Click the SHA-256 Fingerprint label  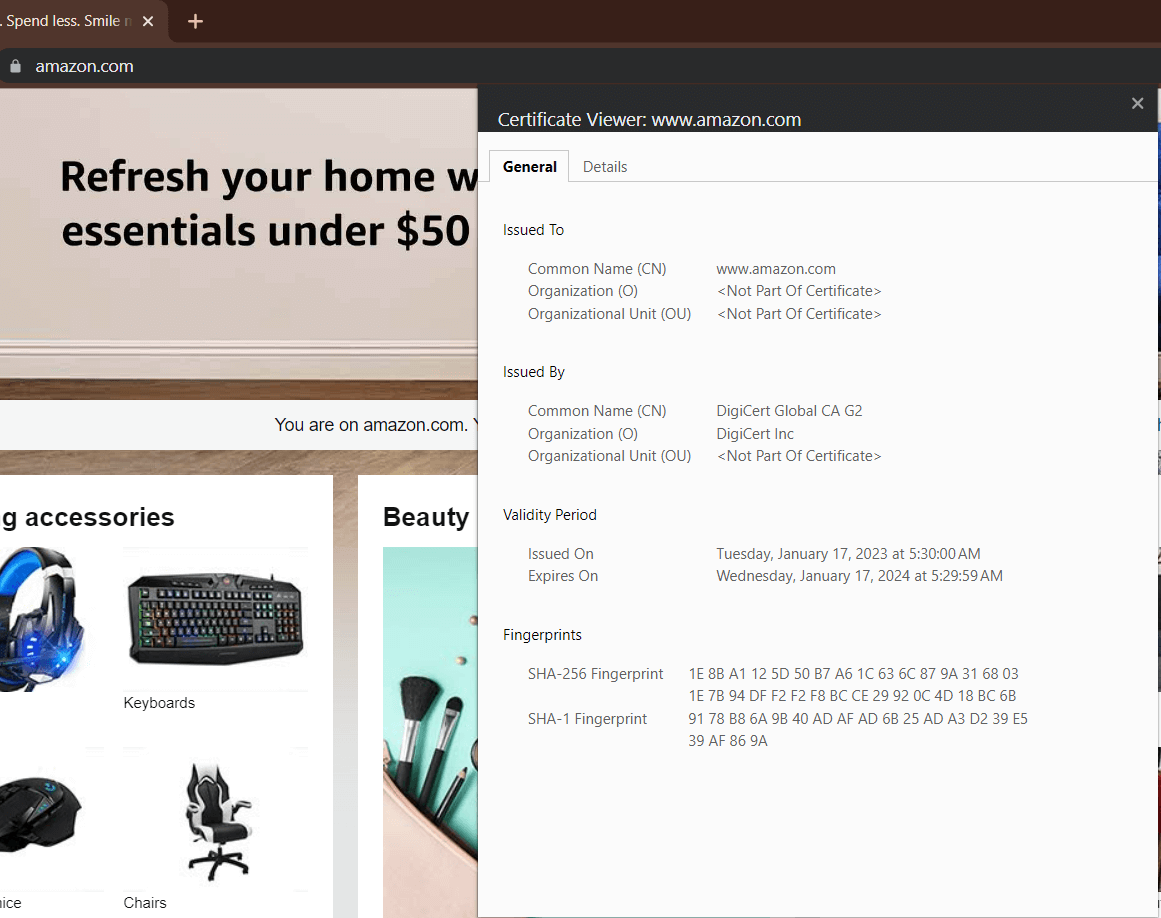(595, 674)
